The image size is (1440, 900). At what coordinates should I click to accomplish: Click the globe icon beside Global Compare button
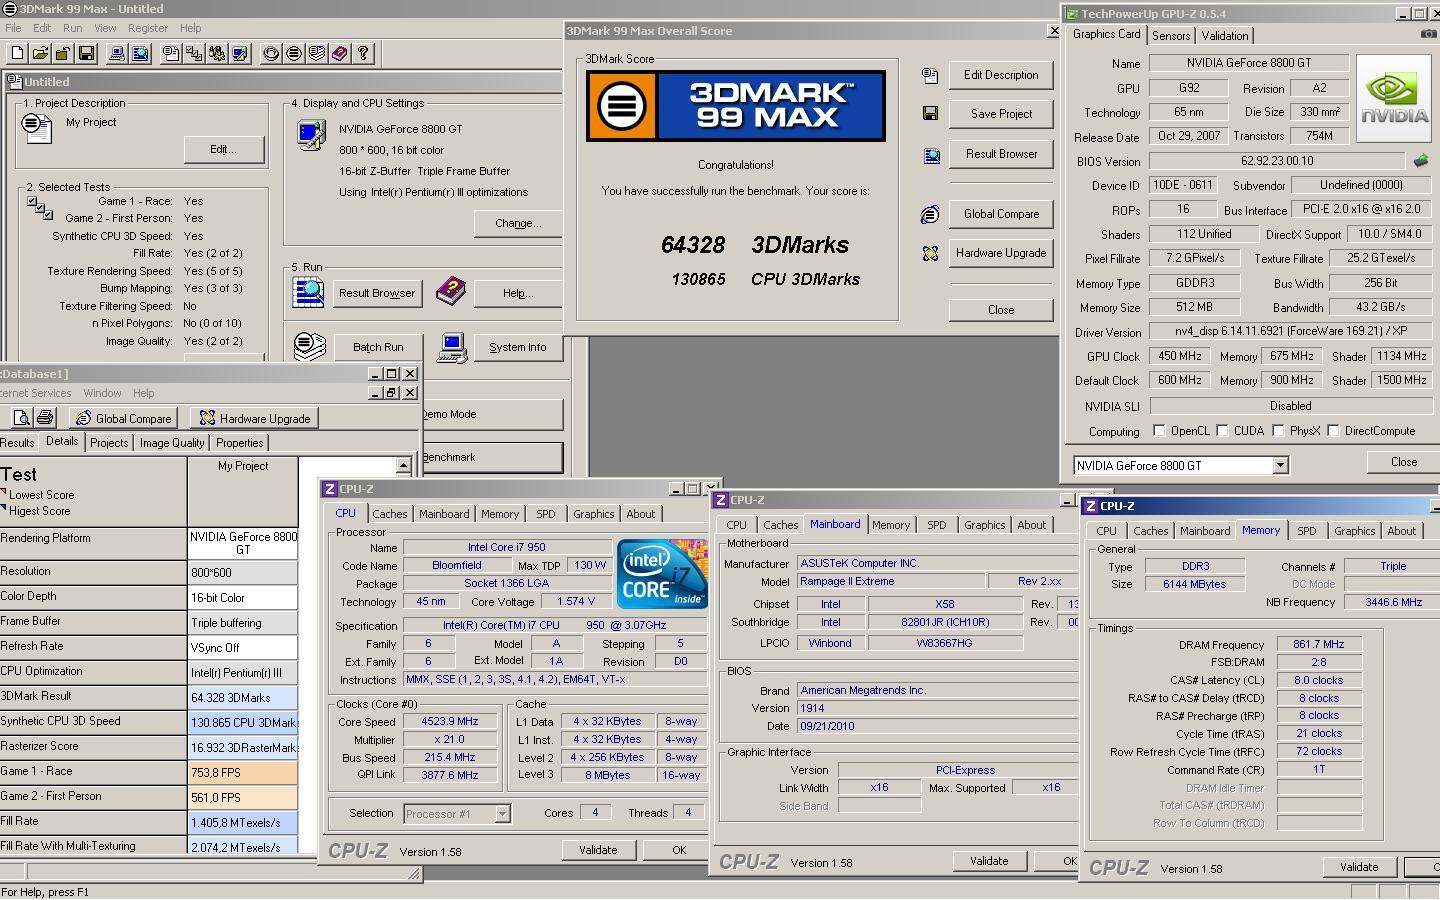[930, 214]
